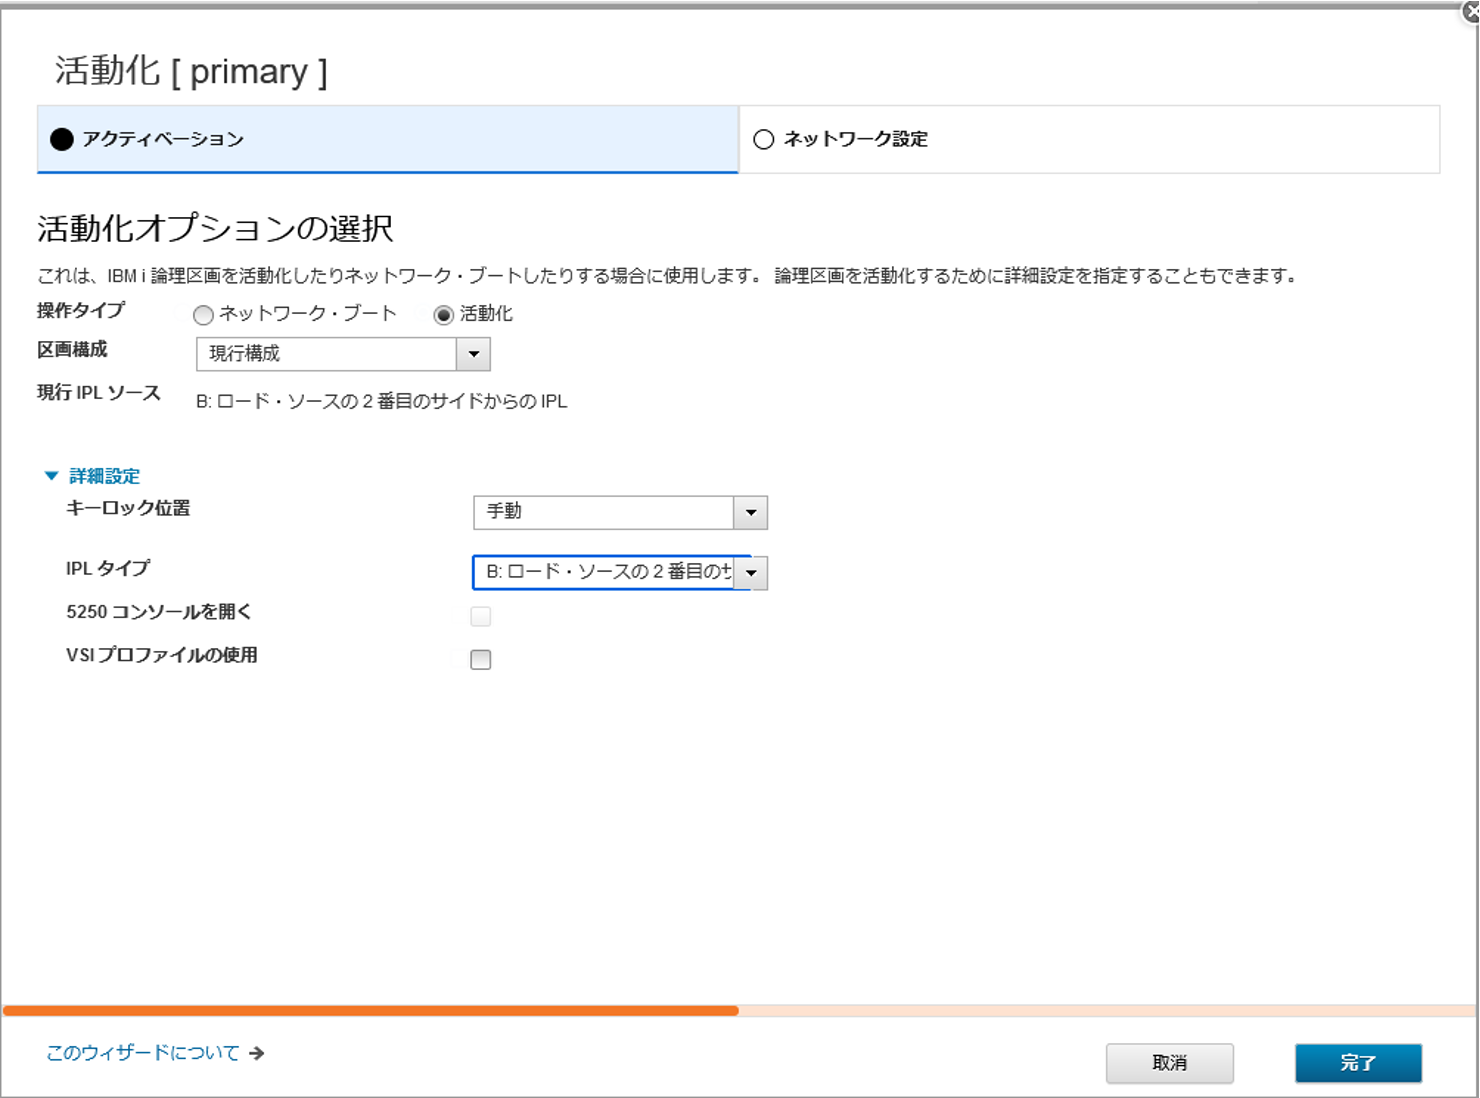1480x1098 pixels.
Task: Click the empty circle beside ネットワーク設定
Action: pos(764,139)
